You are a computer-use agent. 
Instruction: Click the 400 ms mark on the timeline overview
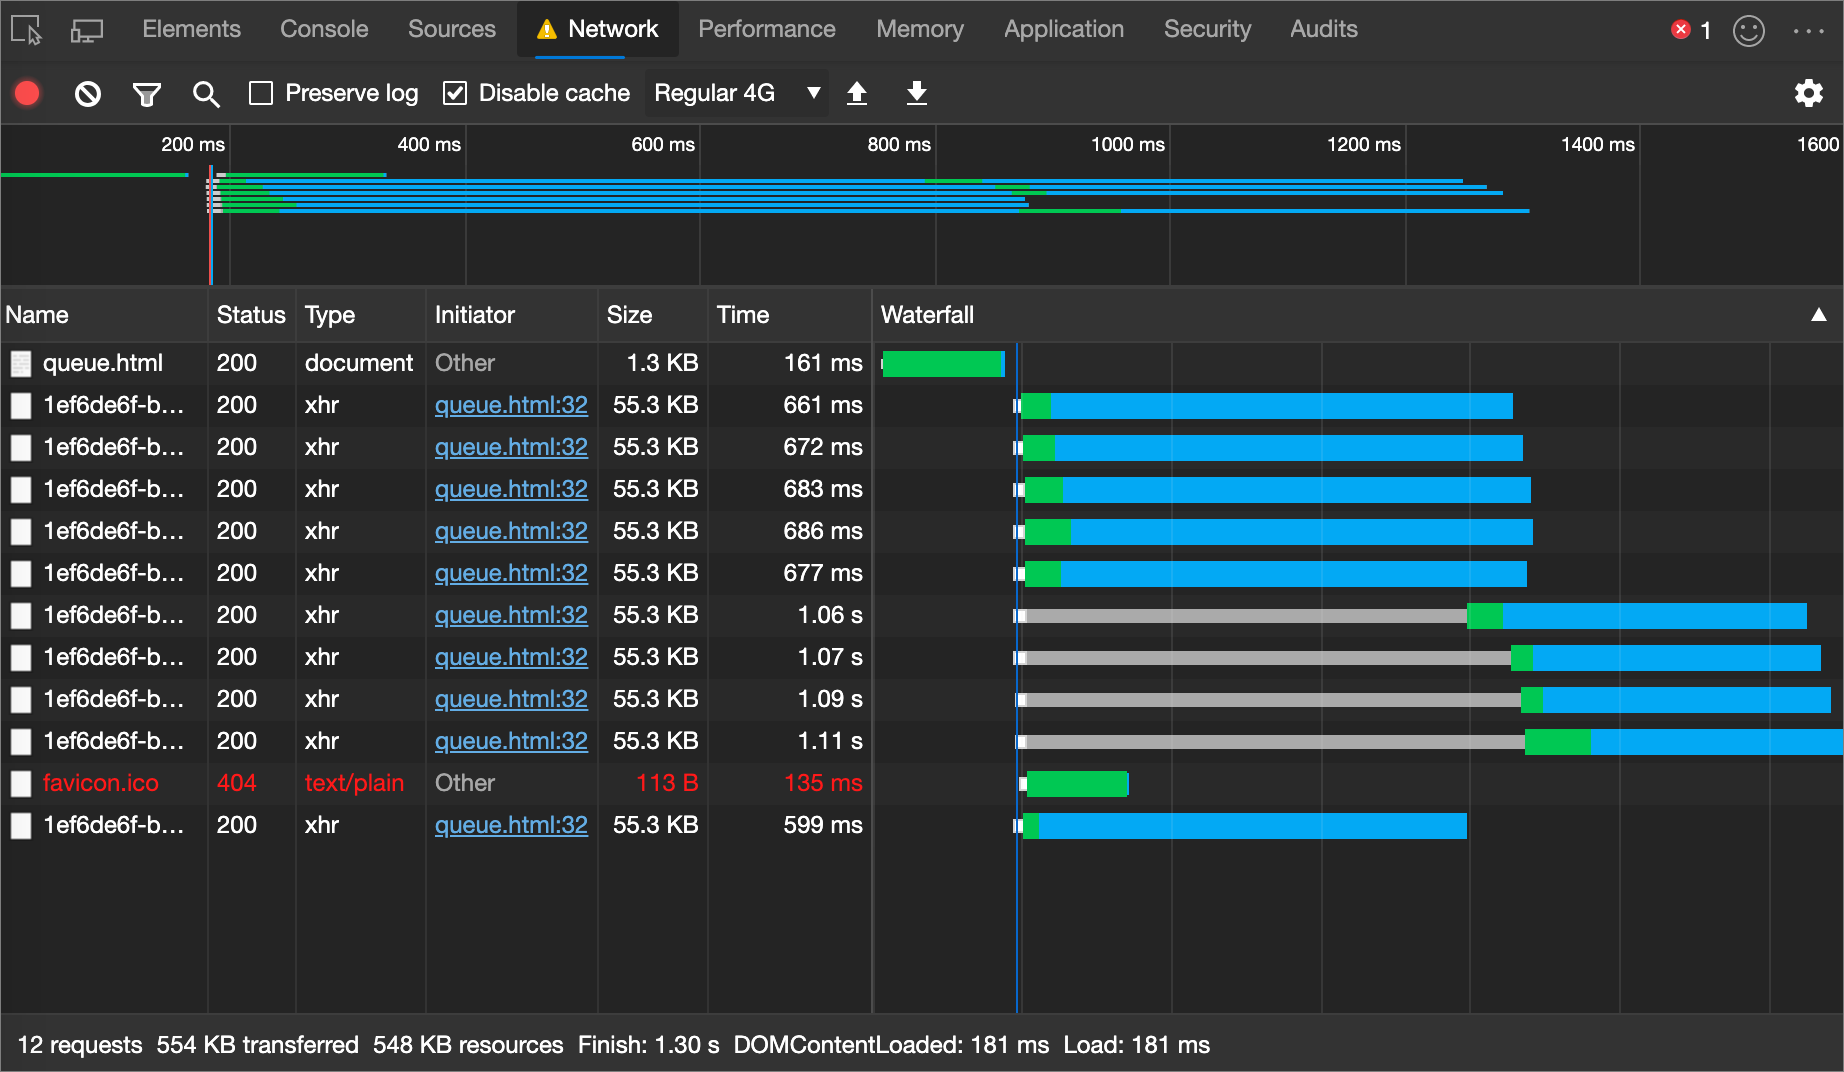point(428,145)
